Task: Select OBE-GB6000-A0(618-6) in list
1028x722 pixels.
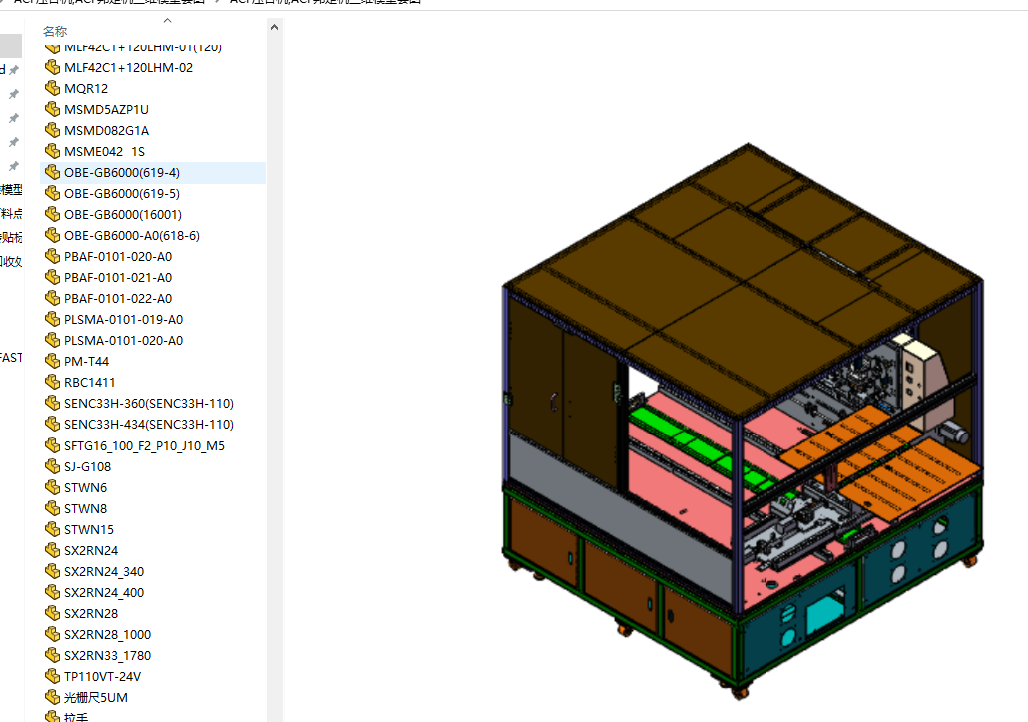Action: [x=132, y=235]
